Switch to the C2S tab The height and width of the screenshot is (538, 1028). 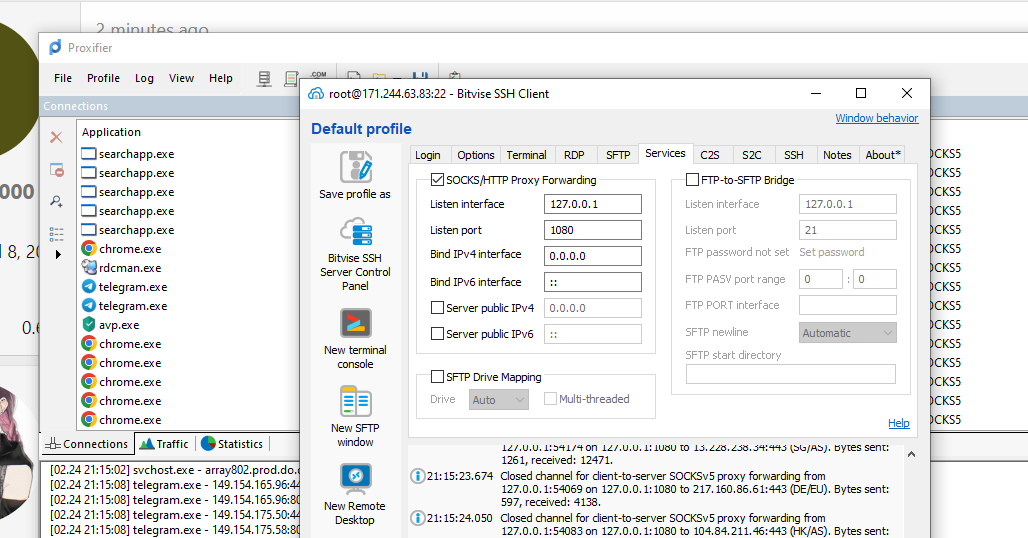709,155
